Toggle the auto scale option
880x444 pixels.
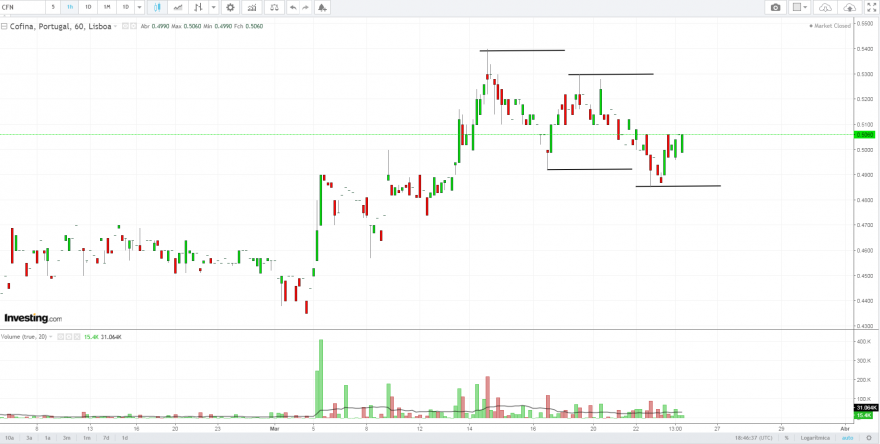click(x=848, y=438)
